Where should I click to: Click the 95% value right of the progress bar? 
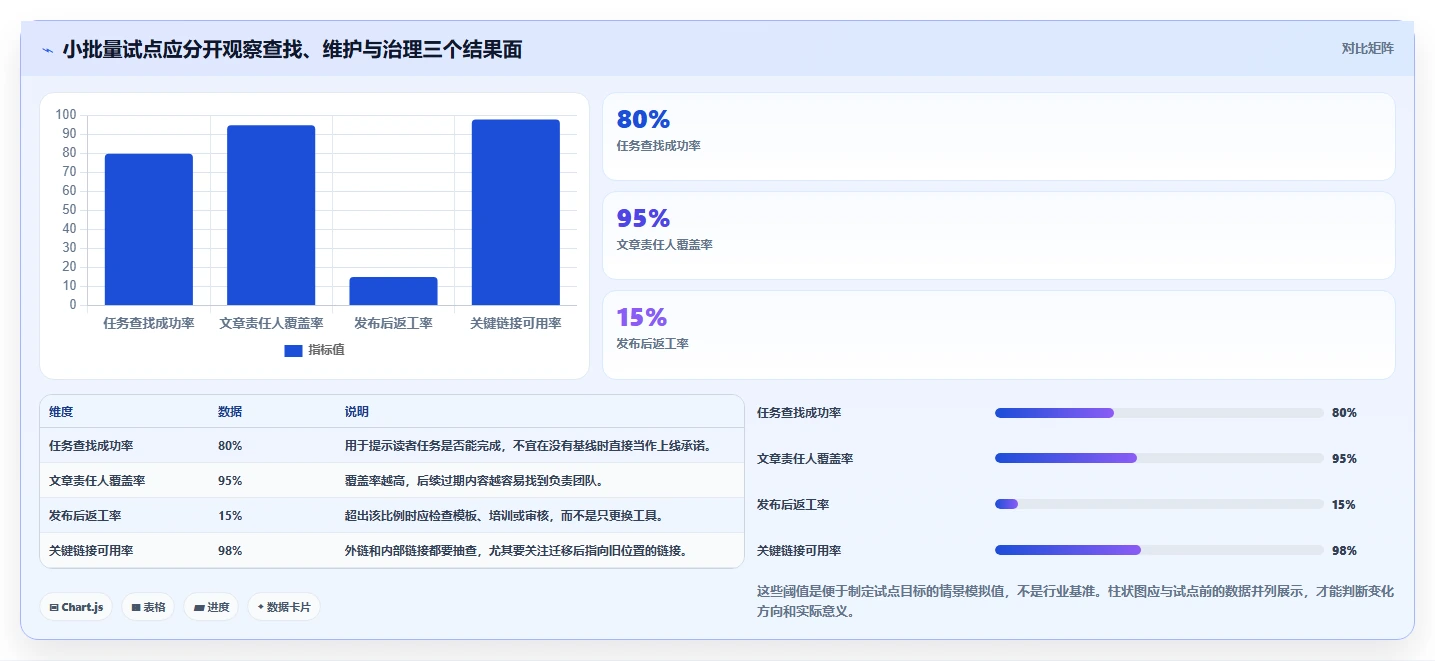tap(1344, 459)
